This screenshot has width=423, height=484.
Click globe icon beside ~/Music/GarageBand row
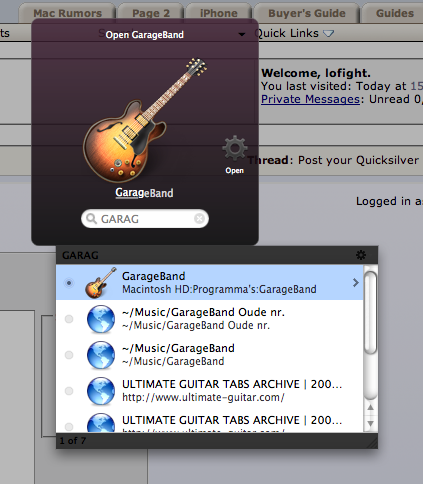pos(101,355)
